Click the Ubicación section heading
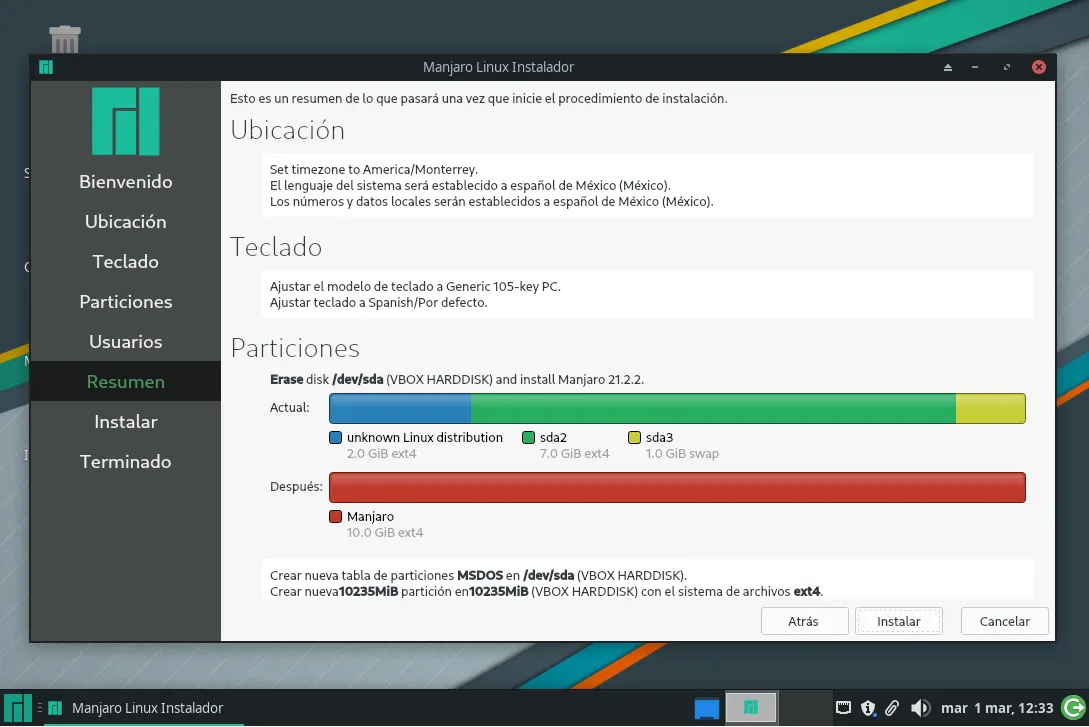Viewport: 1089px width, 727px height. (288, 131)
